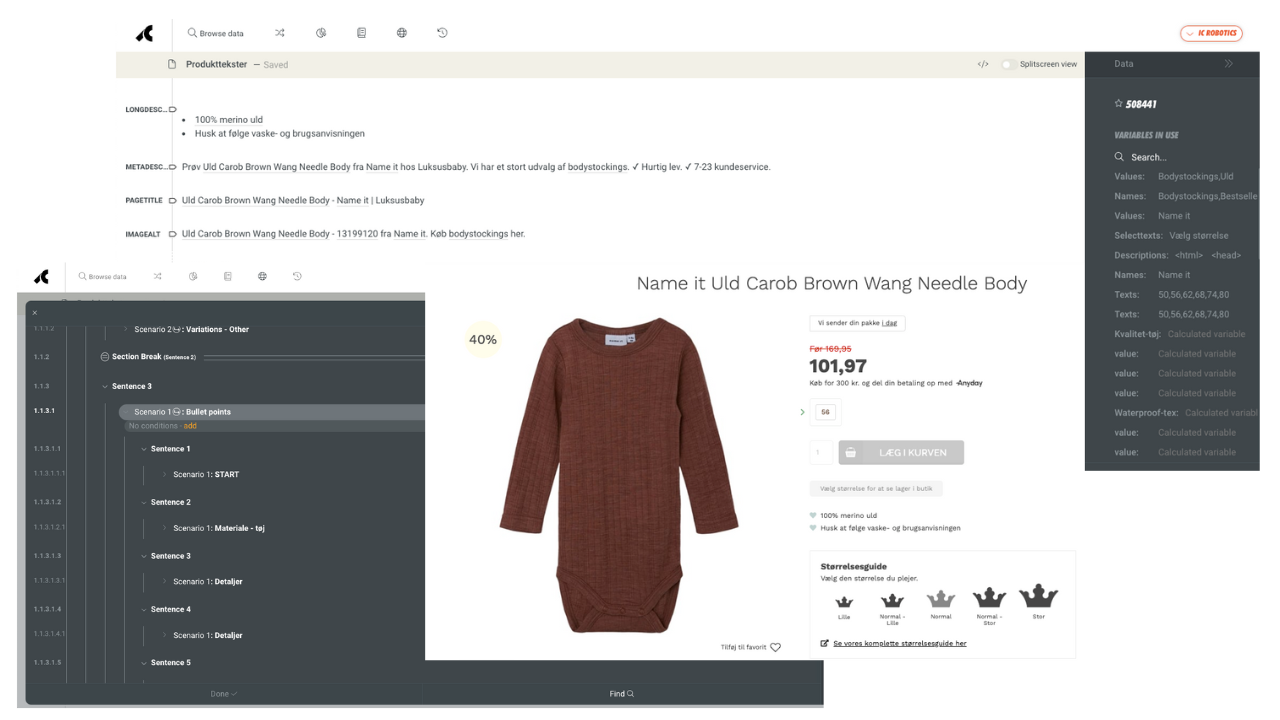Click the basket icon on Læg i kurven button
The height and width of the screenshot is (720, 1280).
[x=851, y=452]
